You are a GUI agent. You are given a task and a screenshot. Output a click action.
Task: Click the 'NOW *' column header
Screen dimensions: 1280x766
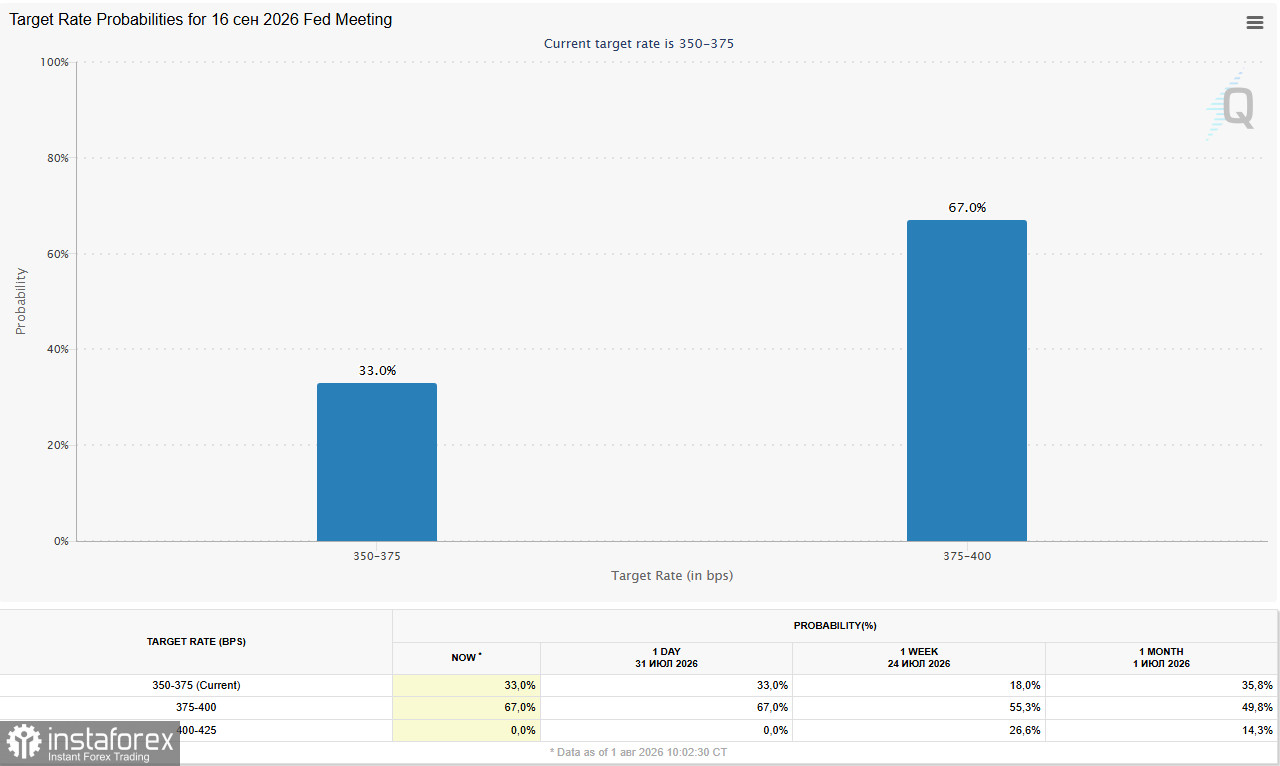point(466,658)
